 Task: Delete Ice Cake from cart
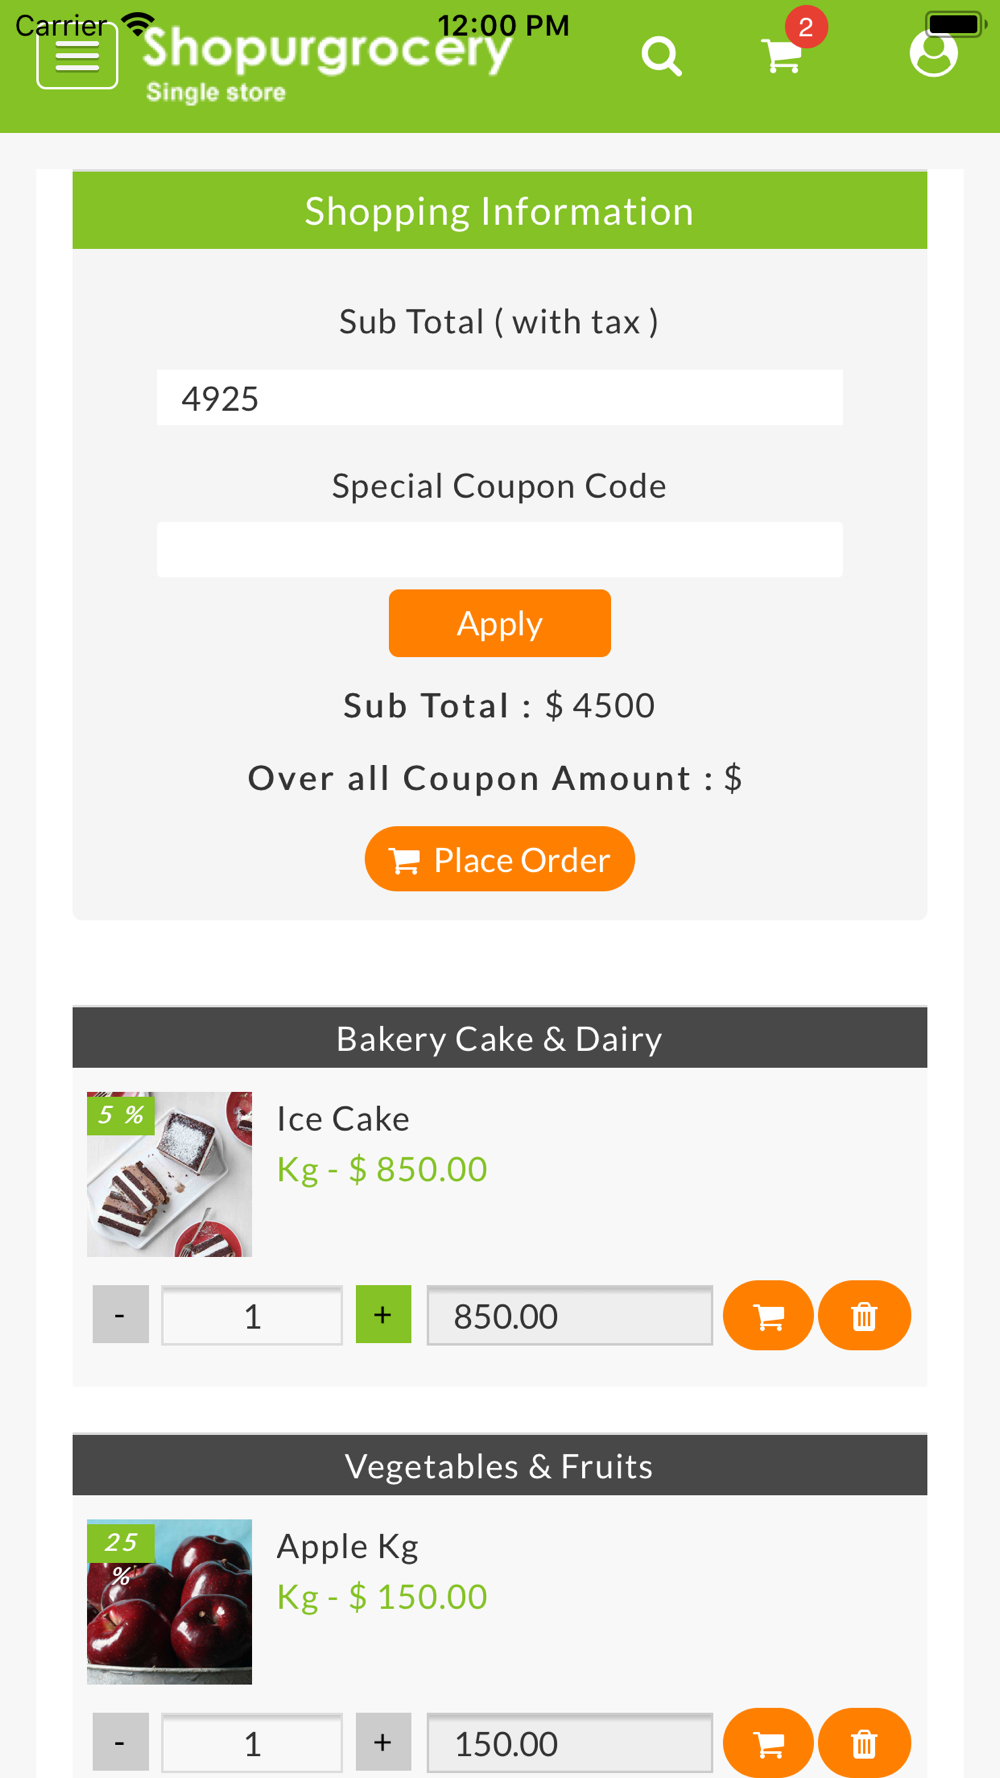[x=864, y=1316]
